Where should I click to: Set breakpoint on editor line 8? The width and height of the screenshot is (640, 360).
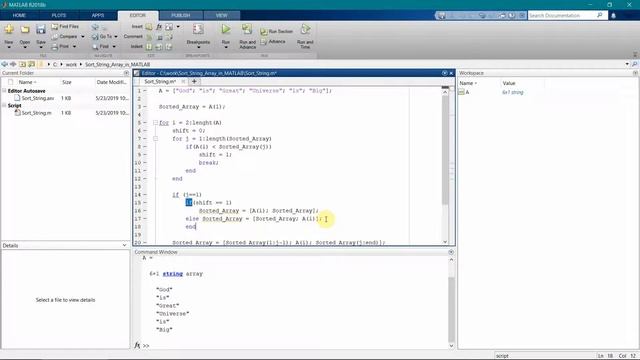145,147
